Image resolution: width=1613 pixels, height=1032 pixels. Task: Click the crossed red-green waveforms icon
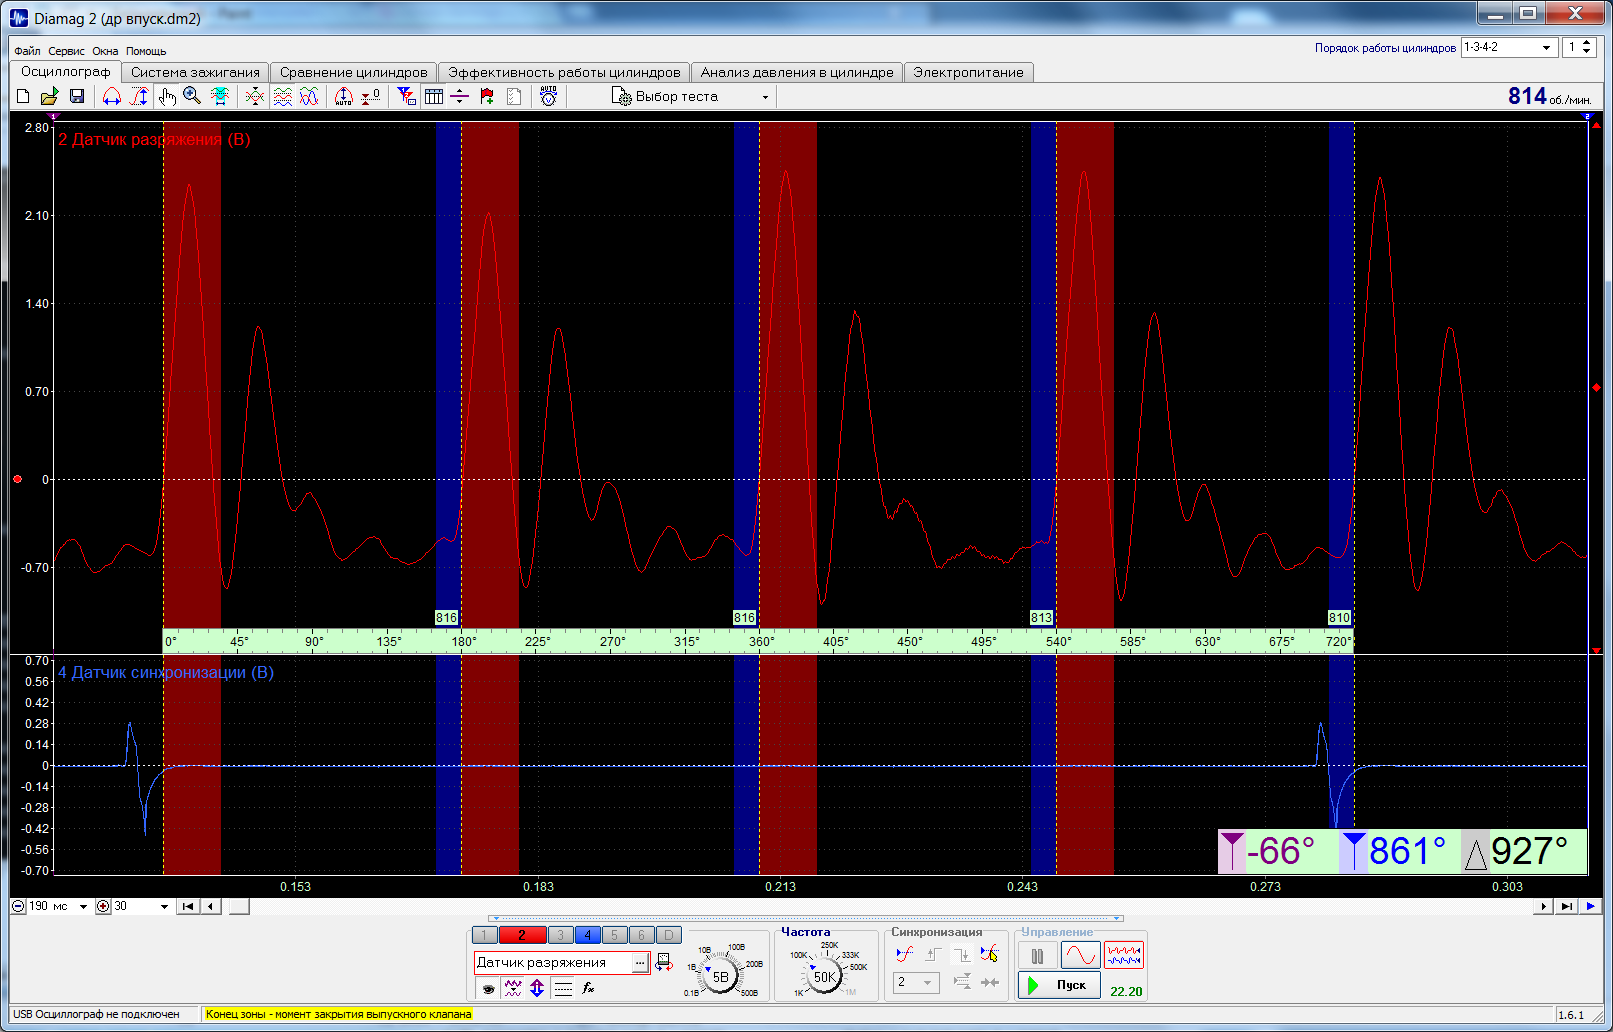[255, 96]
